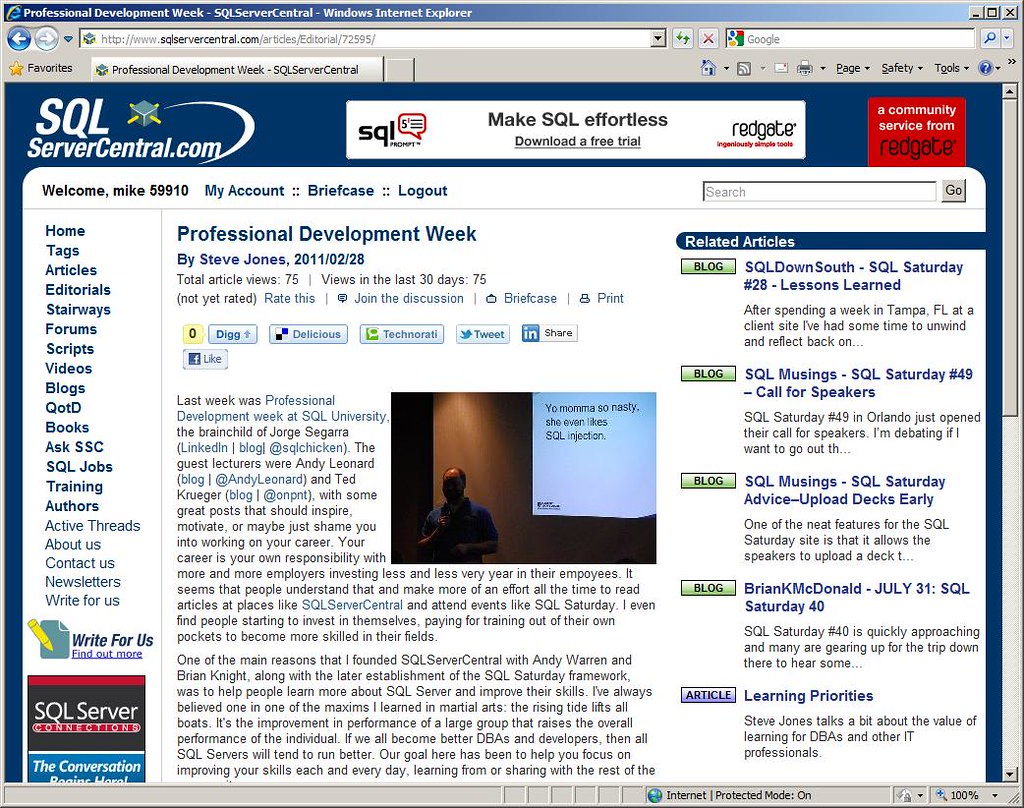Expand the address bar history dropdown
1024x808 pixels.
(x=658, y=39)
